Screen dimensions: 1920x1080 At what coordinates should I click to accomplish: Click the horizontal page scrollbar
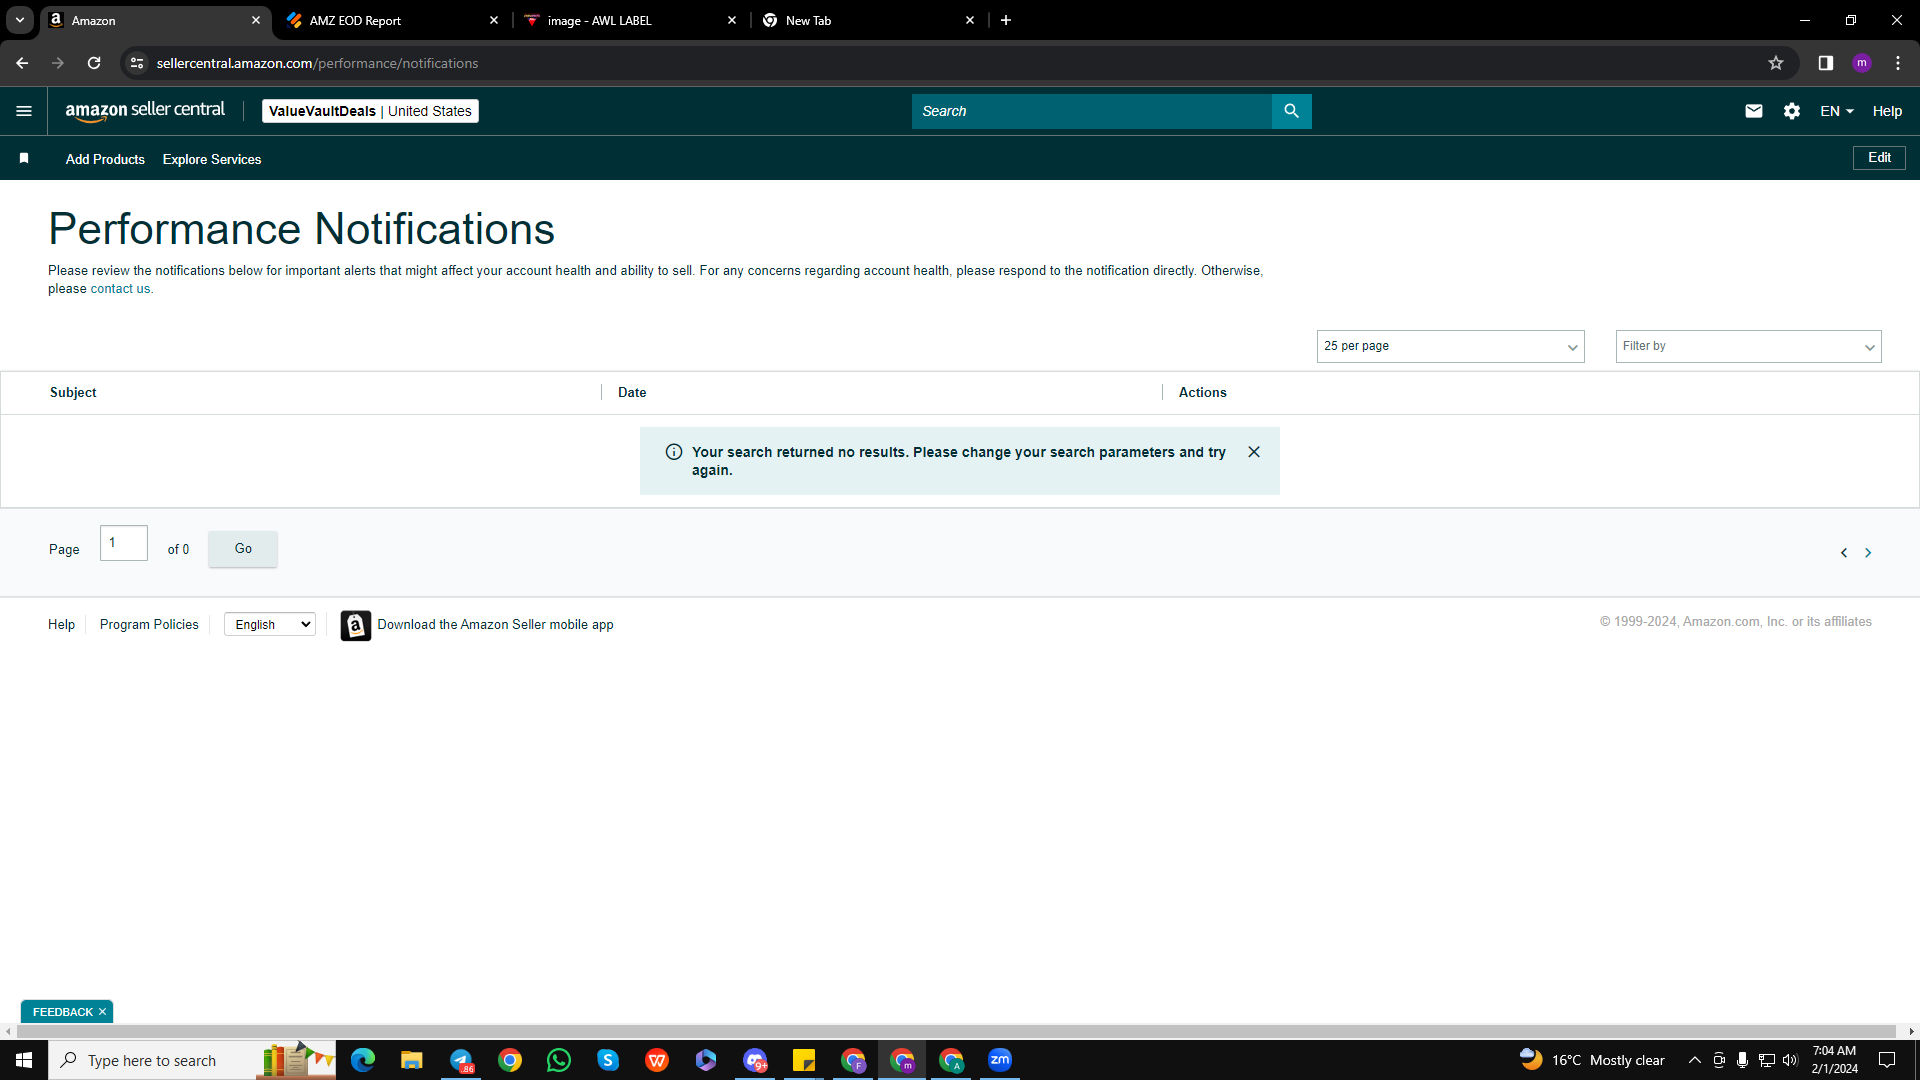click(x=955, y=1031)
